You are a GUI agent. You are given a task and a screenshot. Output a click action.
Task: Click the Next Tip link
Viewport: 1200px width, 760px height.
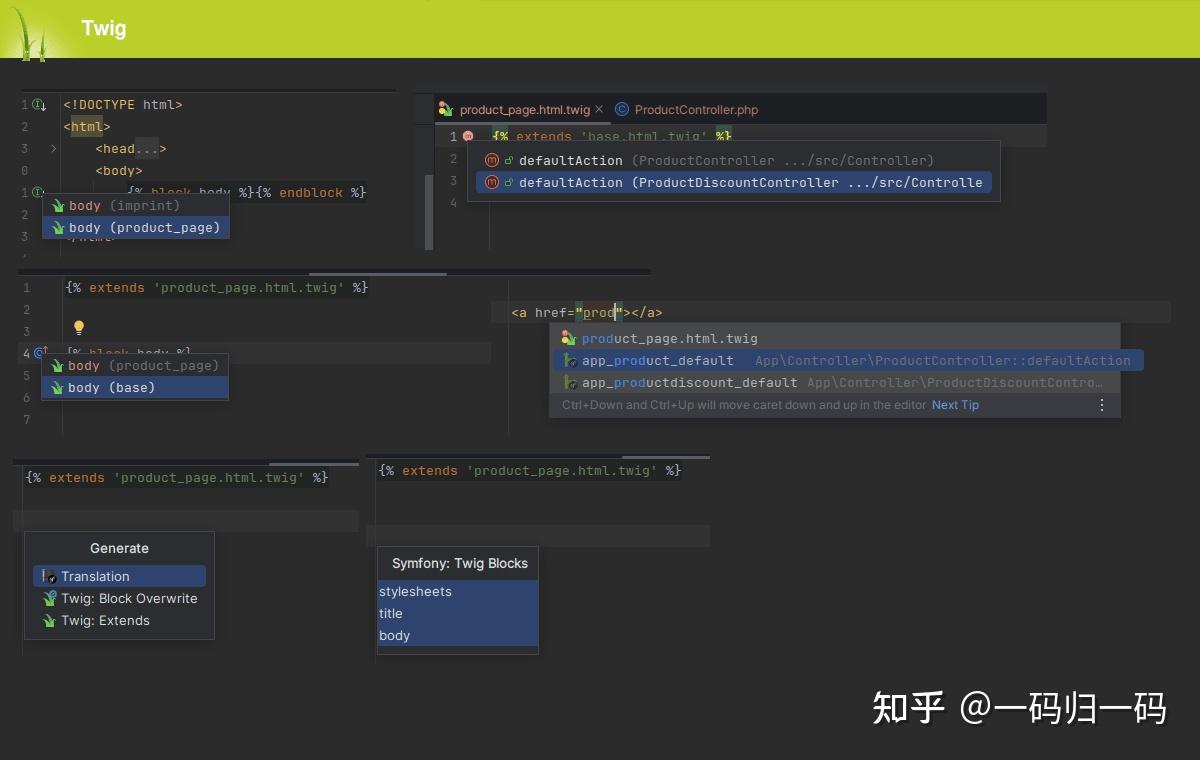[x=955, y=405]
